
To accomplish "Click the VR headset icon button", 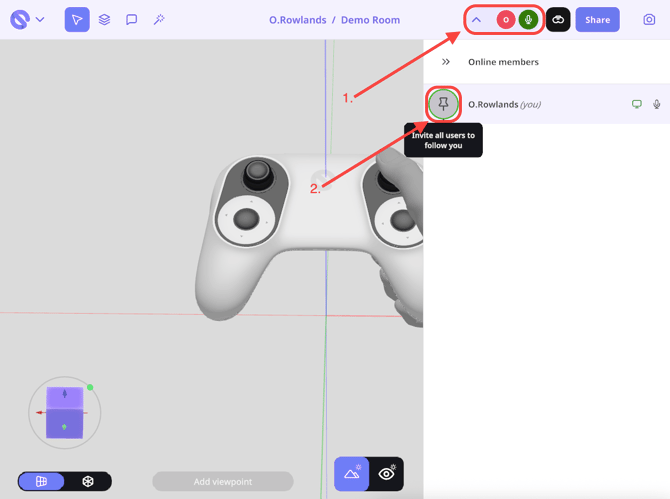I will [558, 20].
